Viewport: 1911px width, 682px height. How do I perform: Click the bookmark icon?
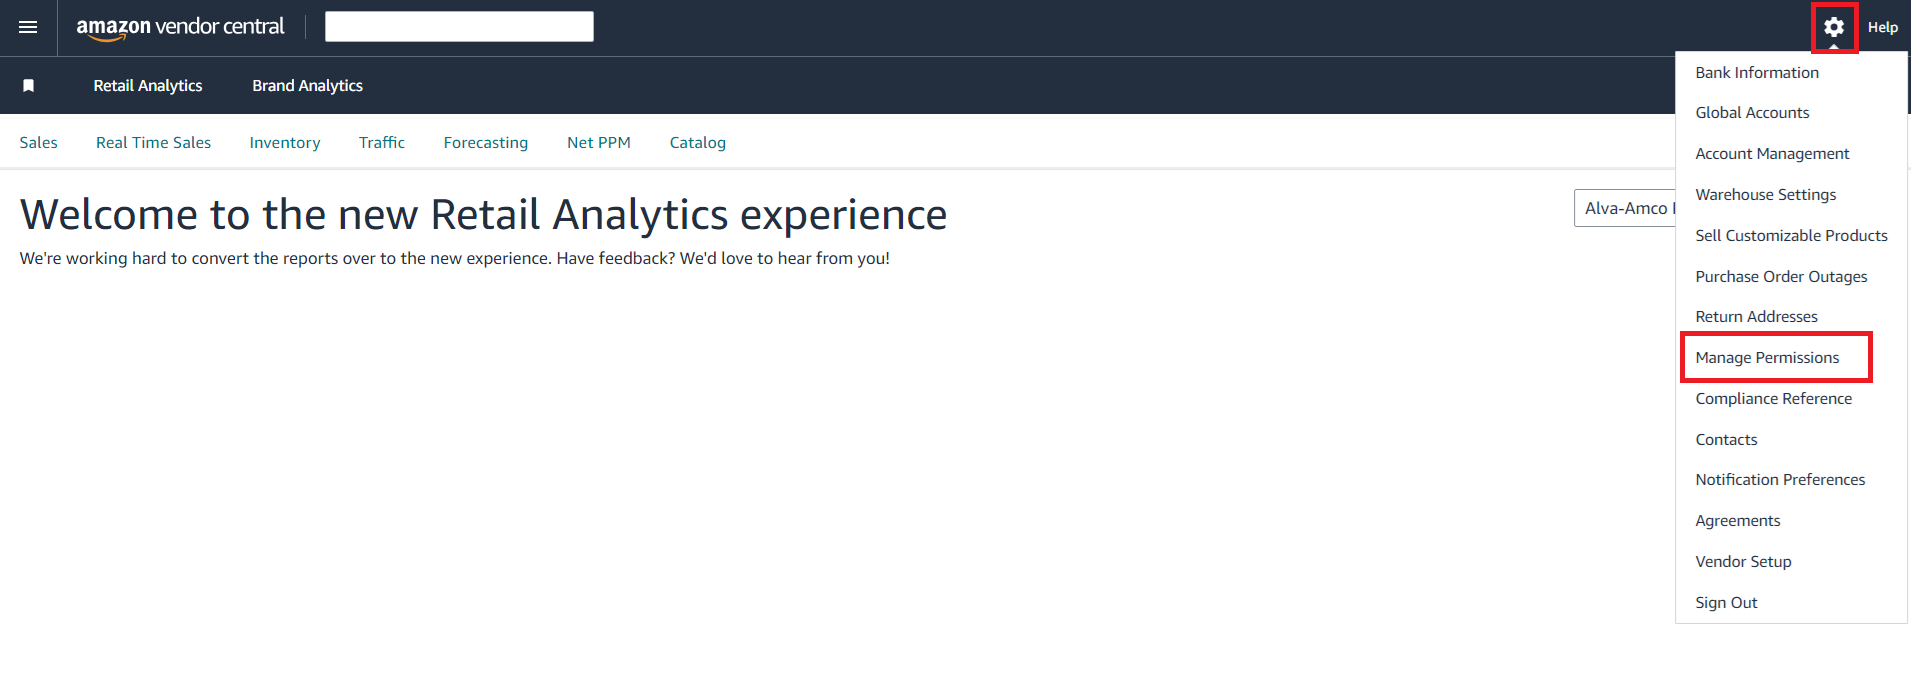pos(29,86)
